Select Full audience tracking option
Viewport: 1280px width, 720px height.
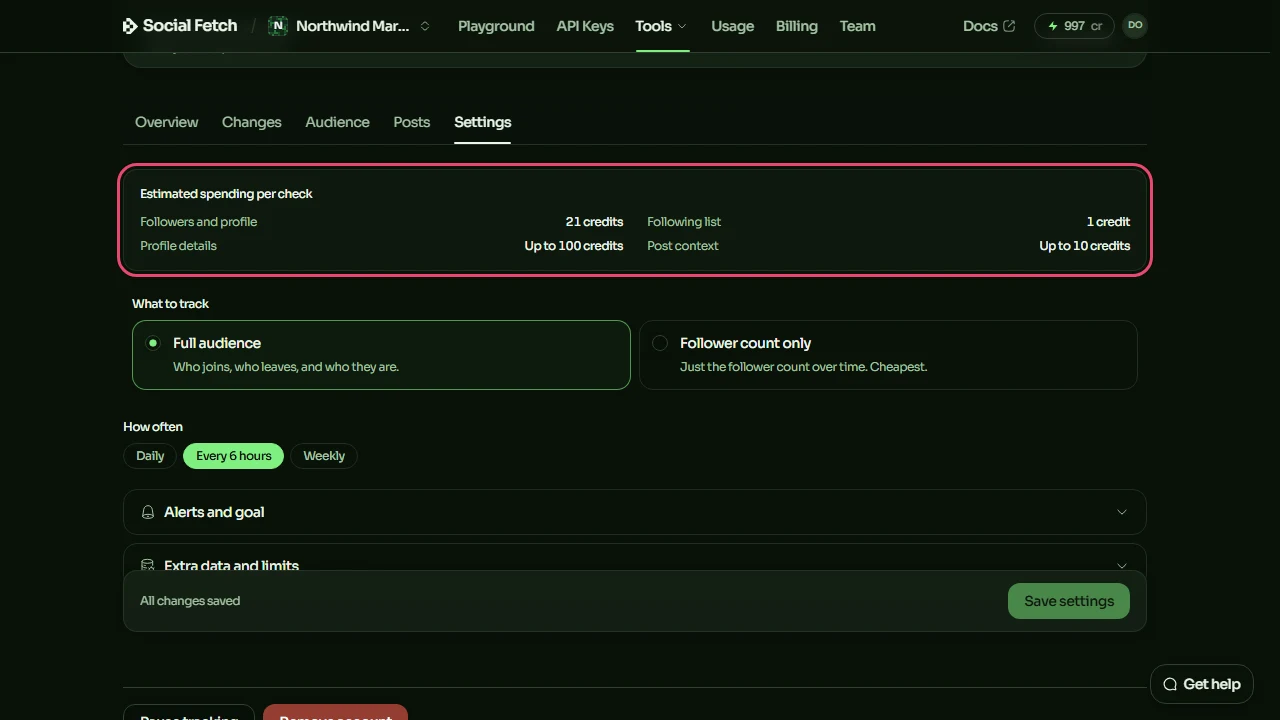(381, 354)
